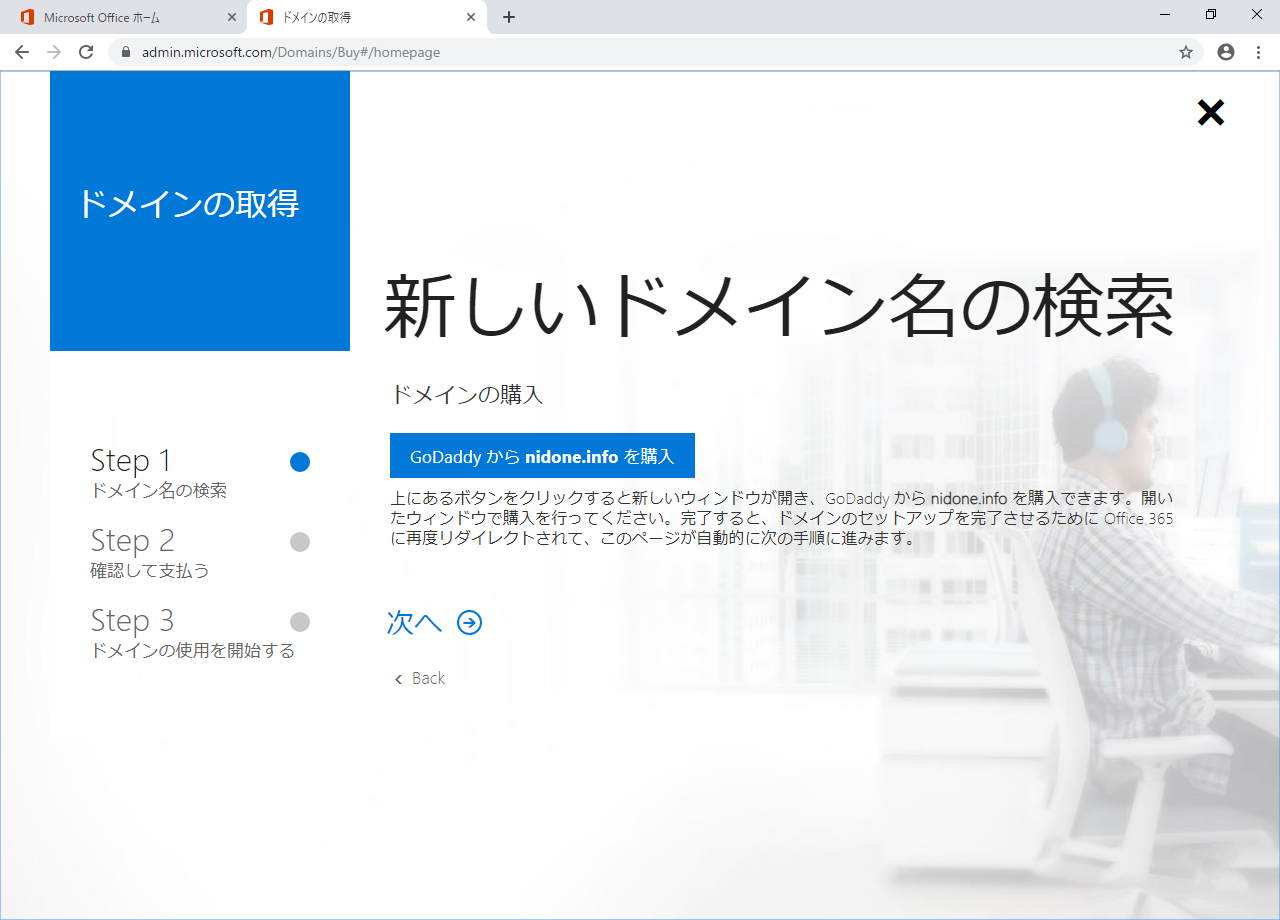Minimize the Chrome window
The height and width of the screenshot is (920, 1280).
pyautogui.click(x=1164, y=15)
